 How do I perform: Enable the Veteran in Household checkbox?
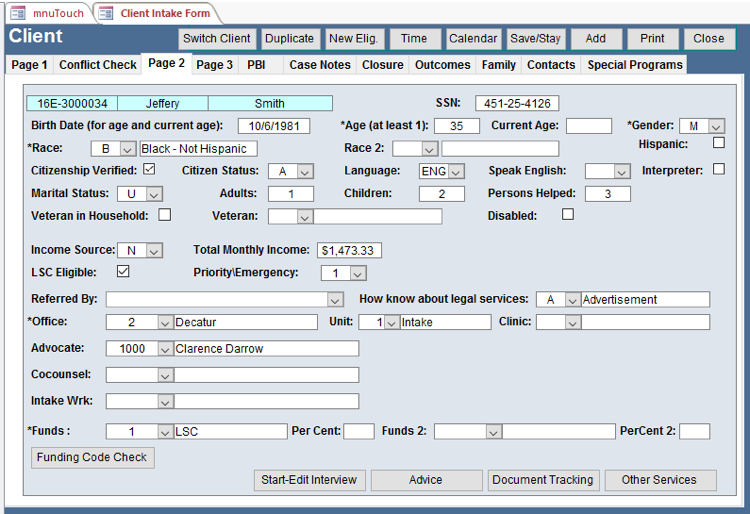pos(164,215)
